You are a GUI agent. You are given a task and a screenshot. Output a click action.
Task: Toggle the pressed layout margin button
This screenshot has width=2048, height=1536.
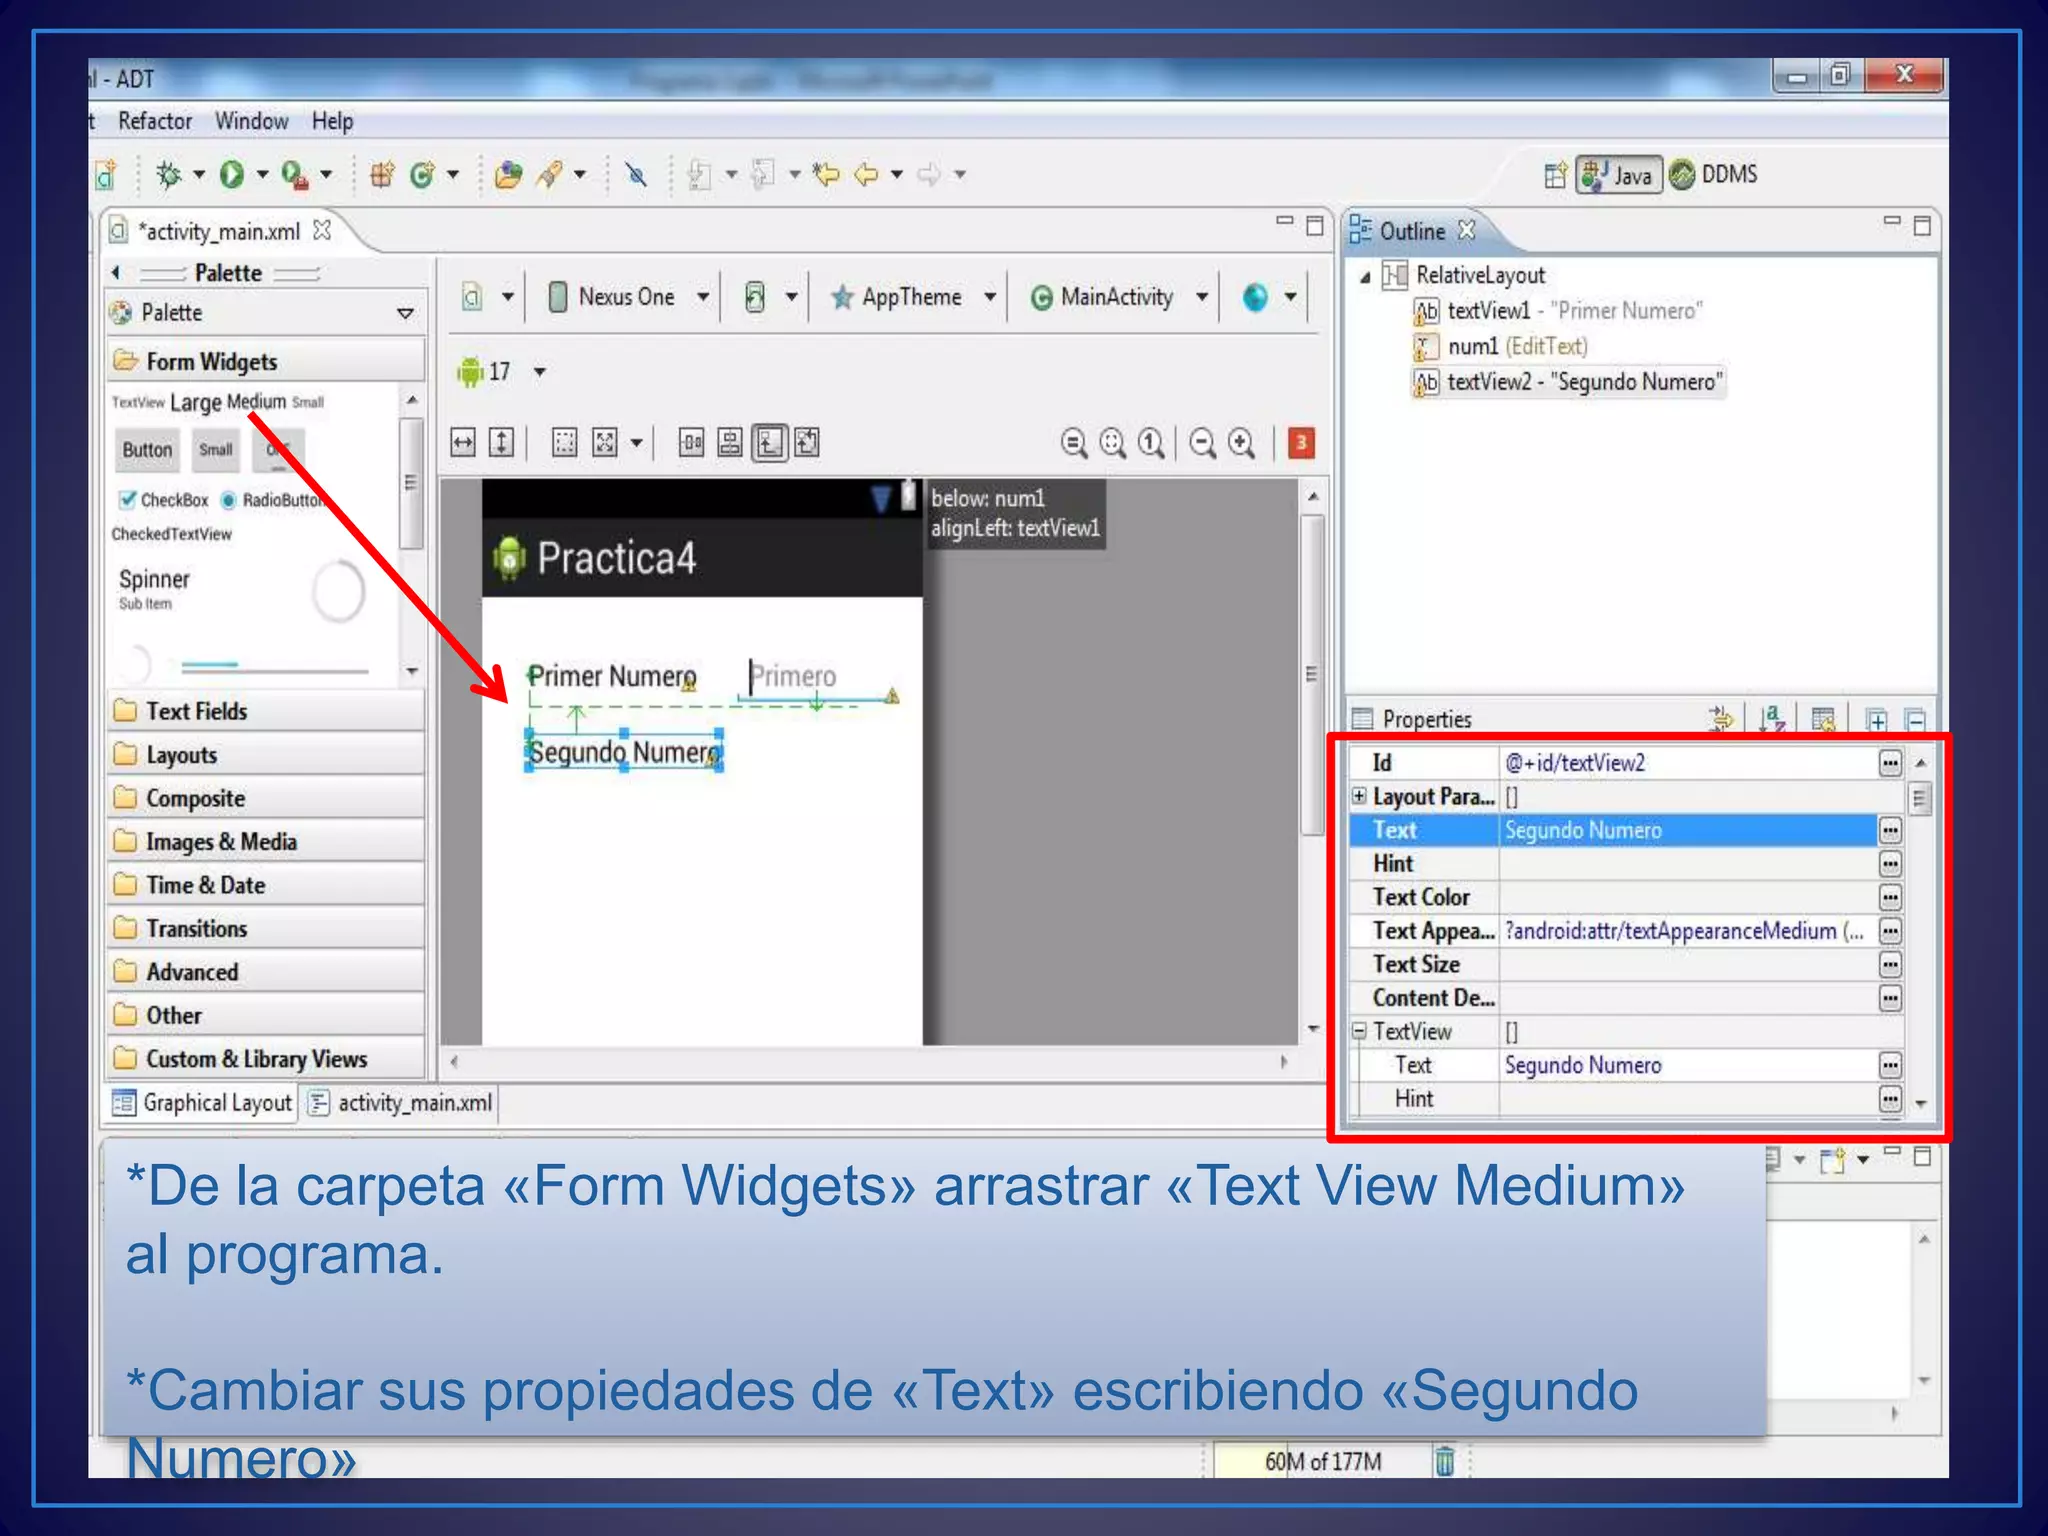click(x=769, y=442)
